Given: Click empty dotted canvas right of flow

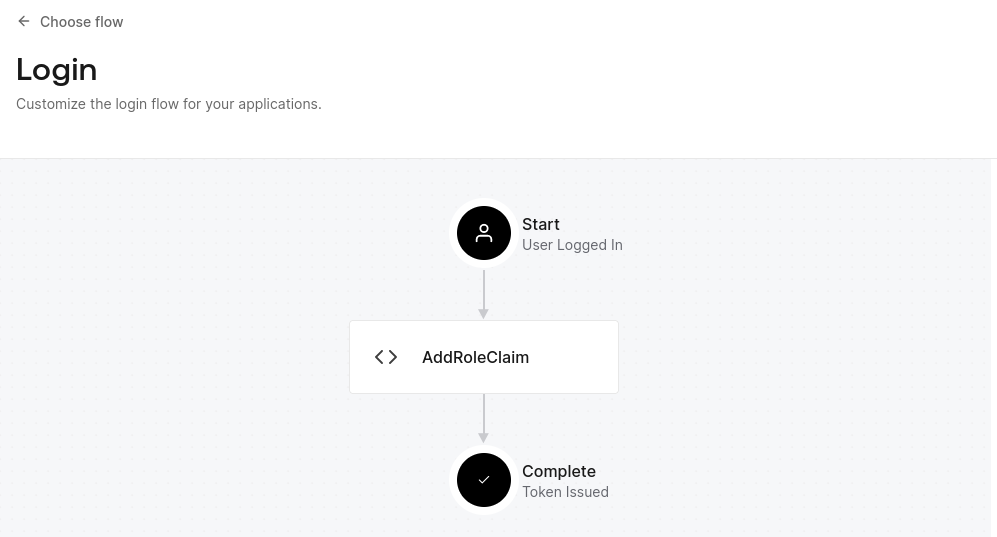Looking at the screenshot, I should click(800, 350).
